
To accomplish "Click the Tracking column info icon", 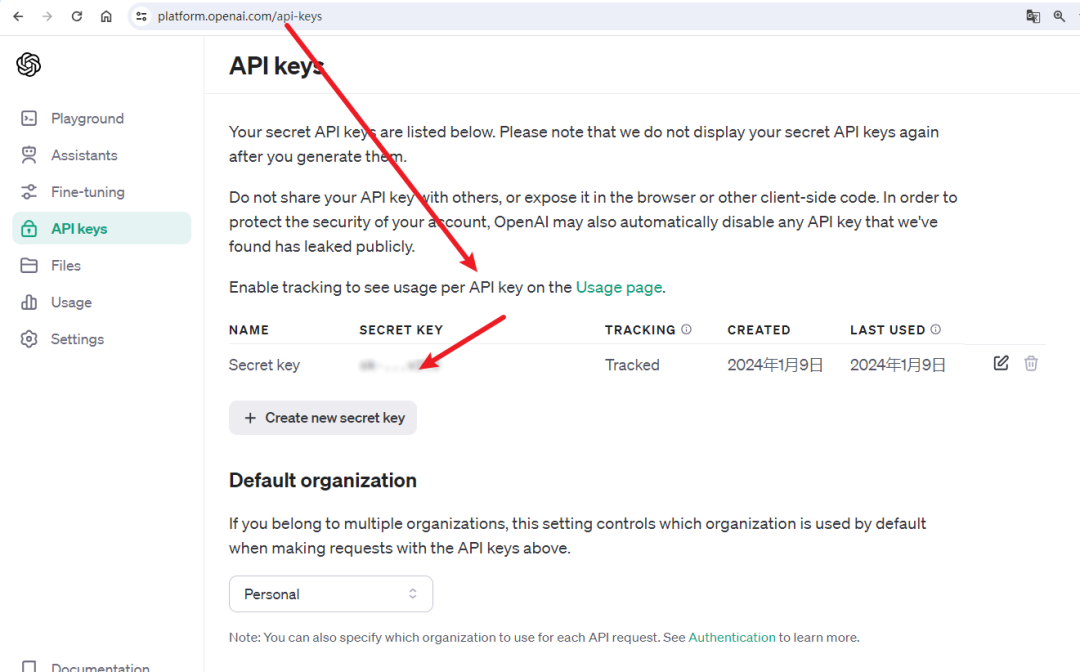I will click(686, 329).
